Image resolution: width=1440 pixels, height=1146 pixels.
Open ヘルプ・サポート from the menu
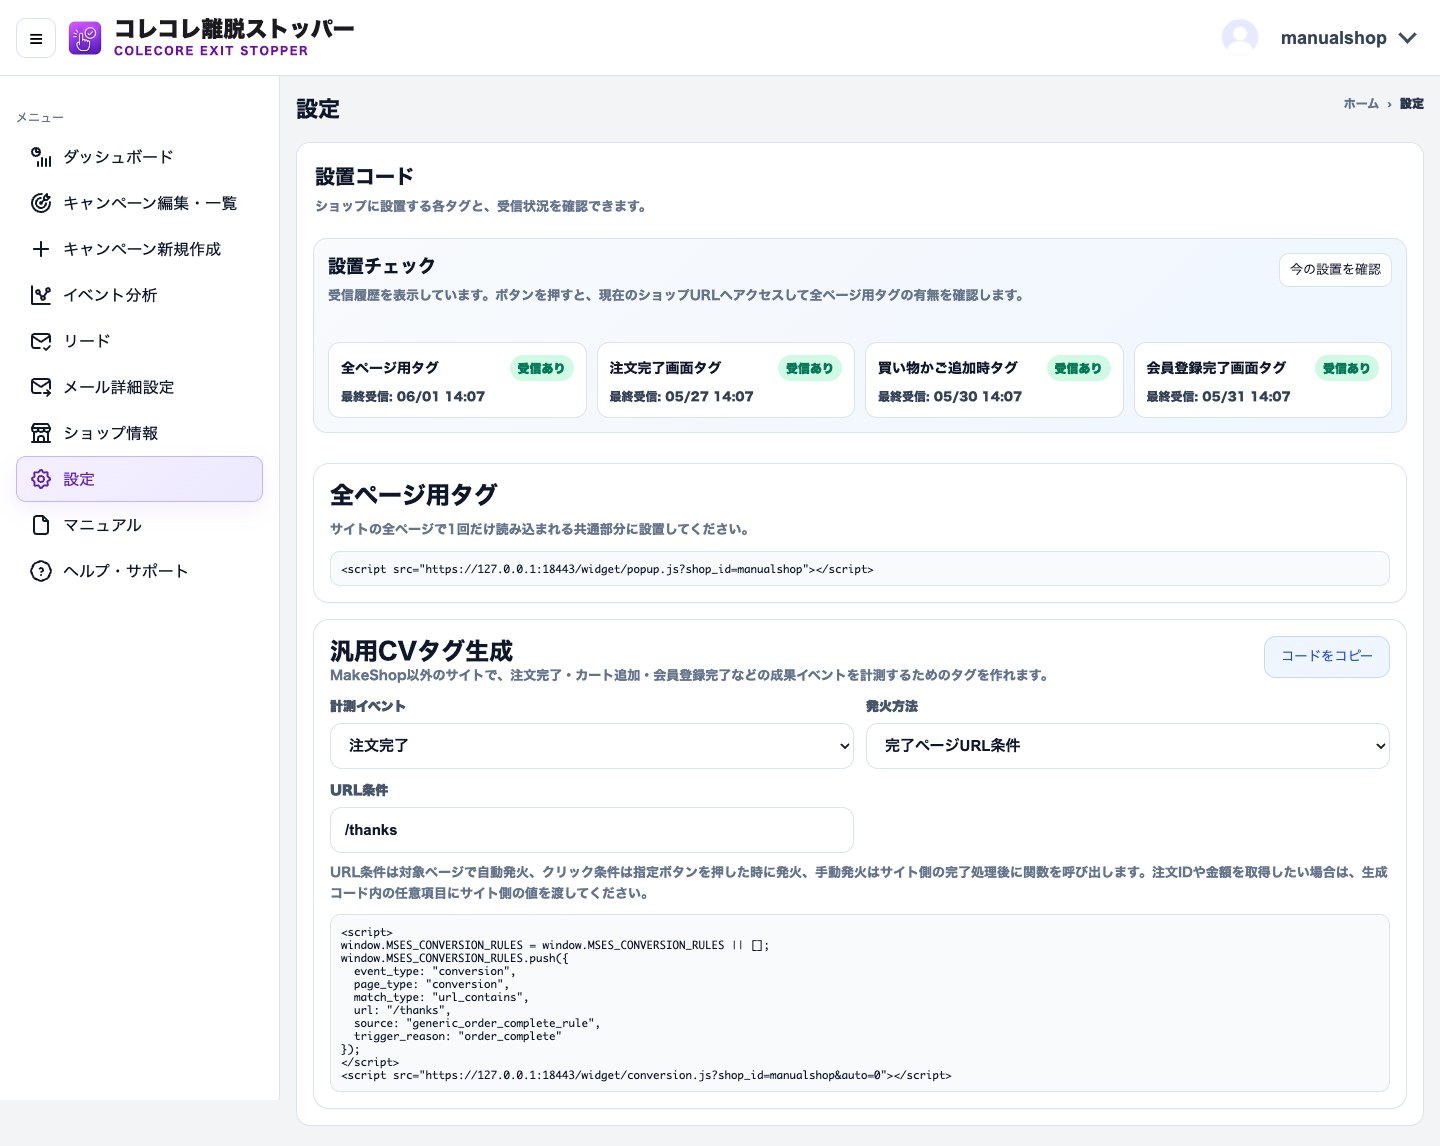pos(139,571)
